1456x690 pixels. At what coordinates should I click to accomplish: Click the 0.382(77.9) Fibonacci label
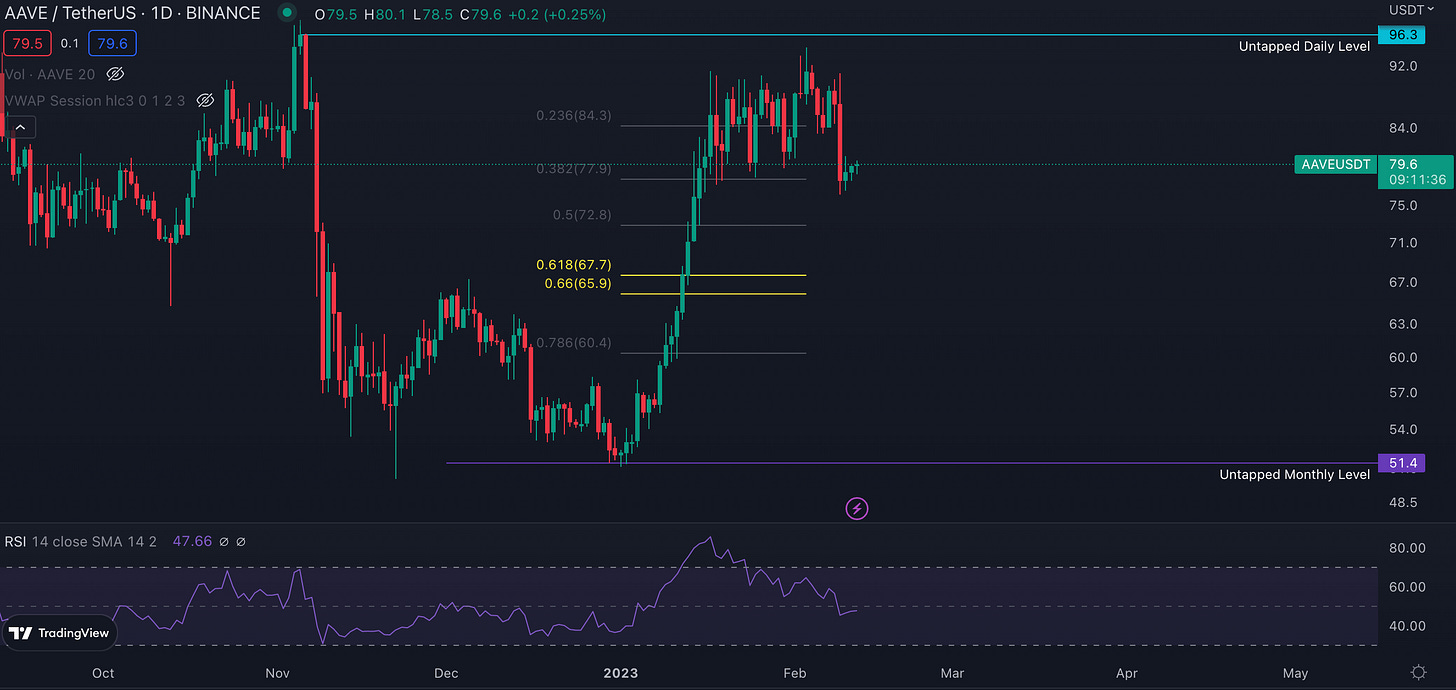(x=573, y=169)
